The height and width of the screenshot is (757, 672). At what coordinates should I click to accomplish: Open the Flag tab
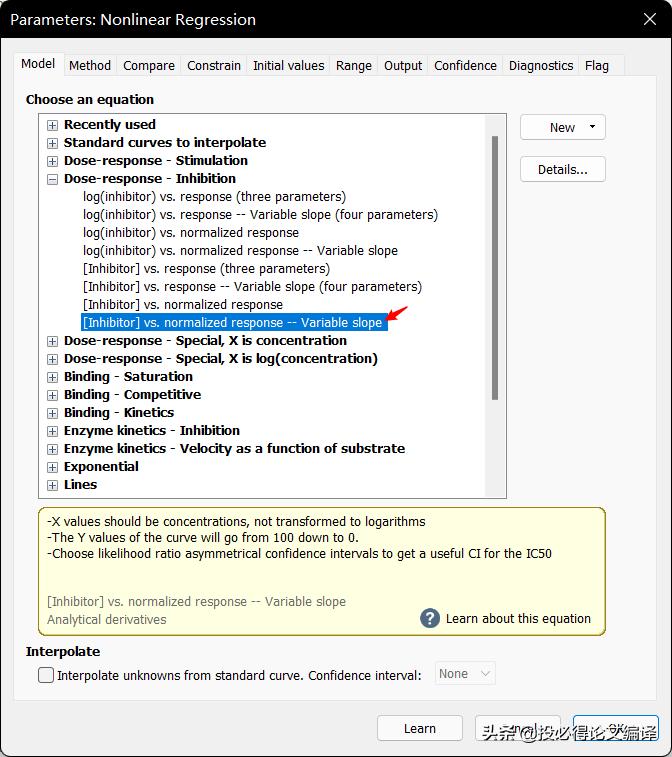(597, 65)
